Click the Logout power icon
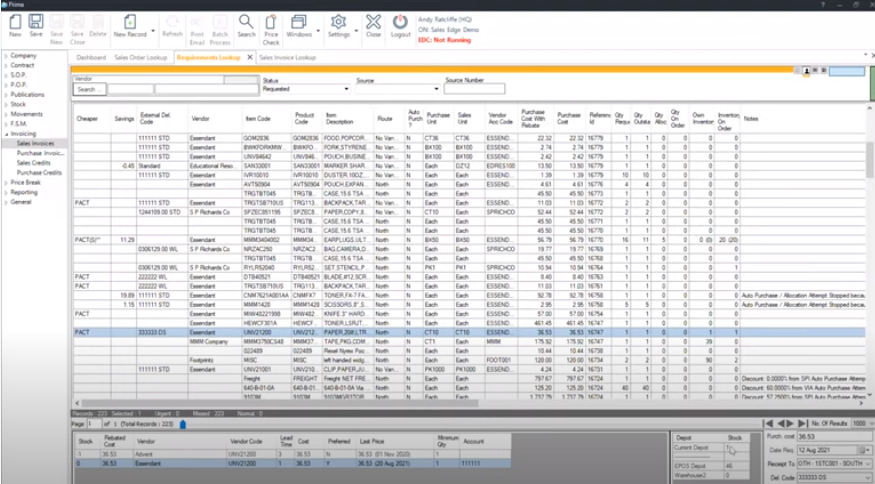 400,22
